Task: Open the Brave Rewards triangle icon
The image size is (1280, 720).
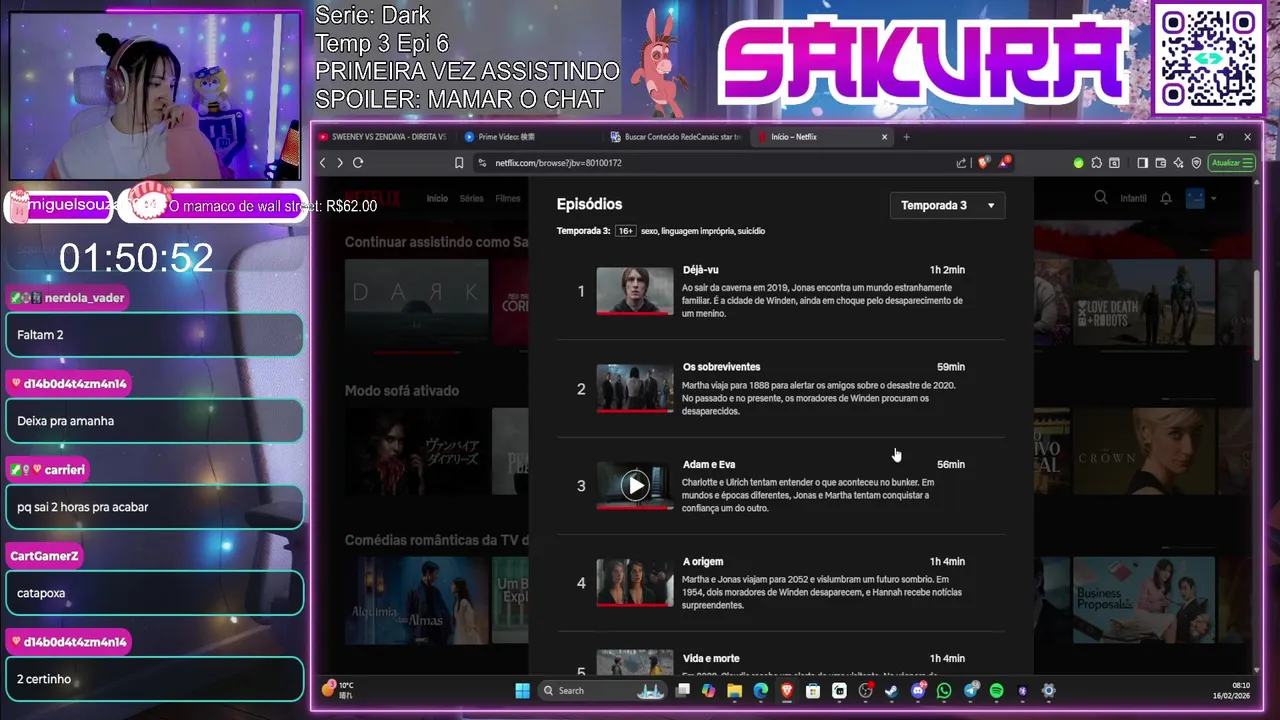Action: click(1004, 162)
